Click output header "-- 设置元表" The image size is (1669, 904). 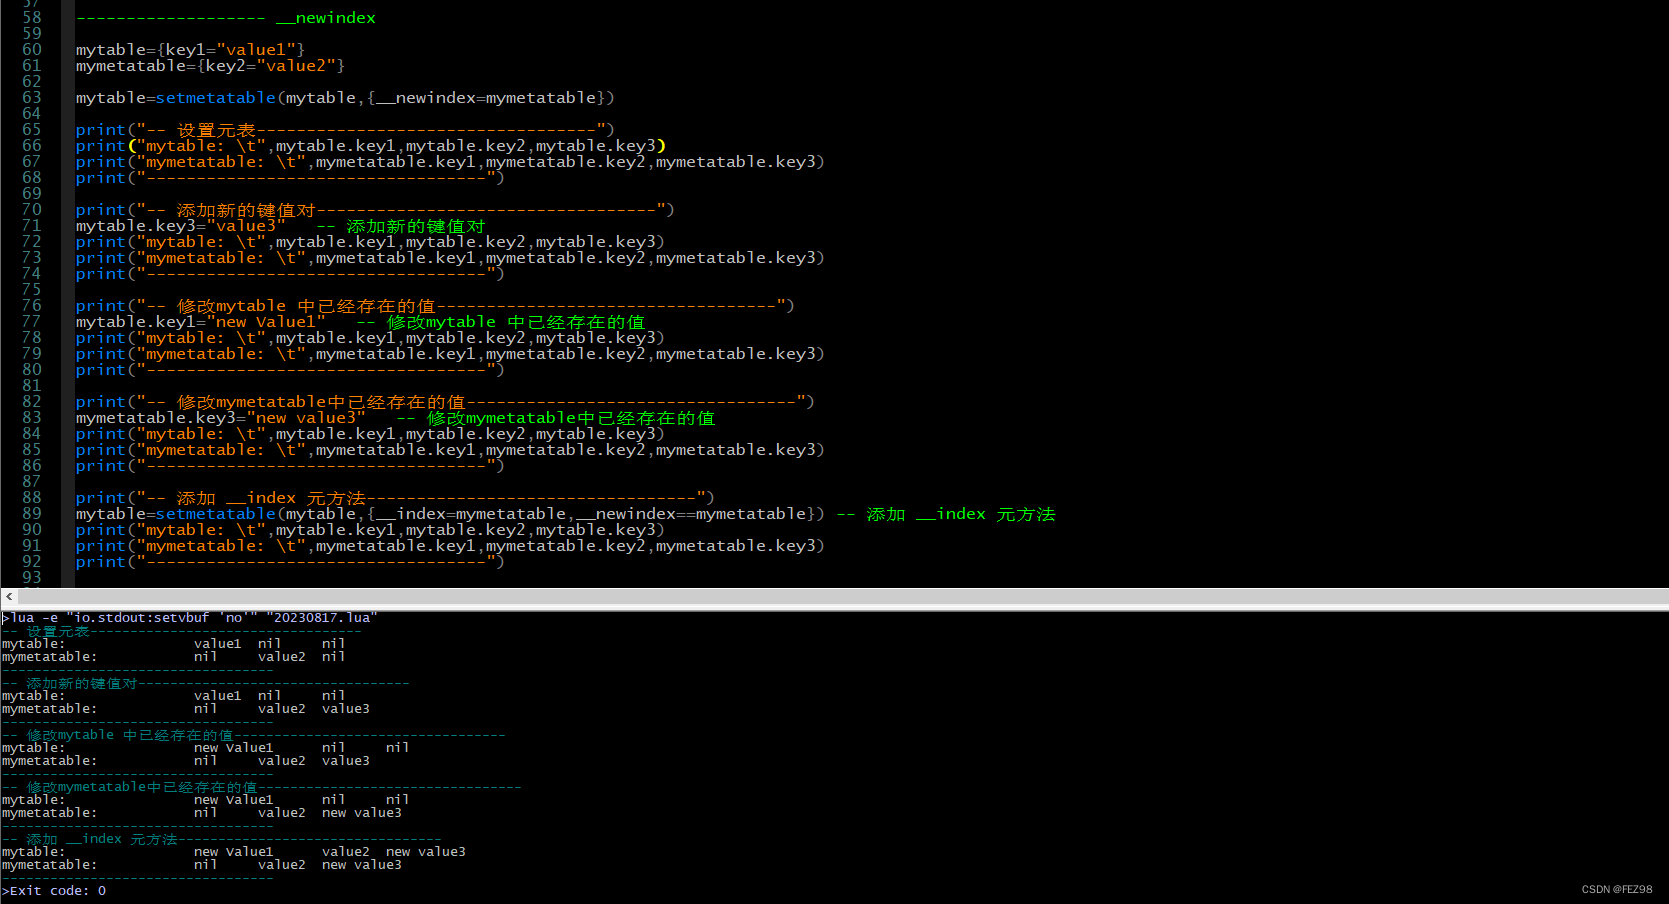click(x=182, y=631)
